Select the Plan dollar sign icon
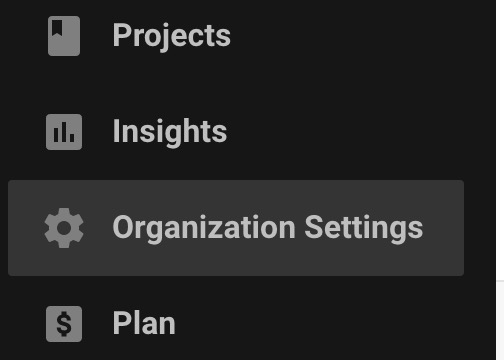This screenshot has height=360, width=504. coord(64,324)
